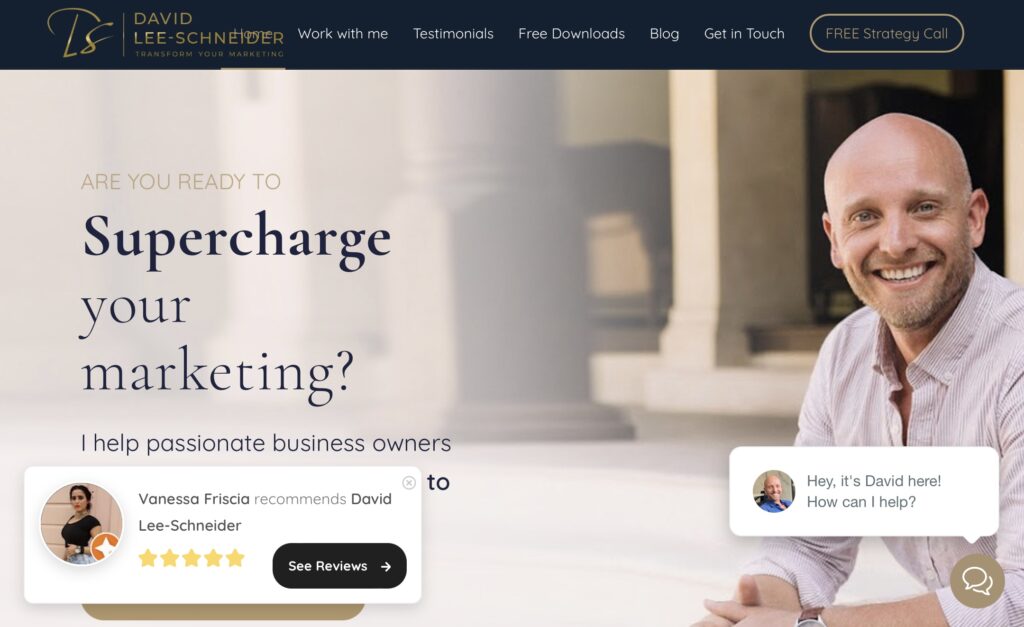1024x627 pixels.
Task: Click the David Lee-Schneider brand name text
Action: (208, 29)
